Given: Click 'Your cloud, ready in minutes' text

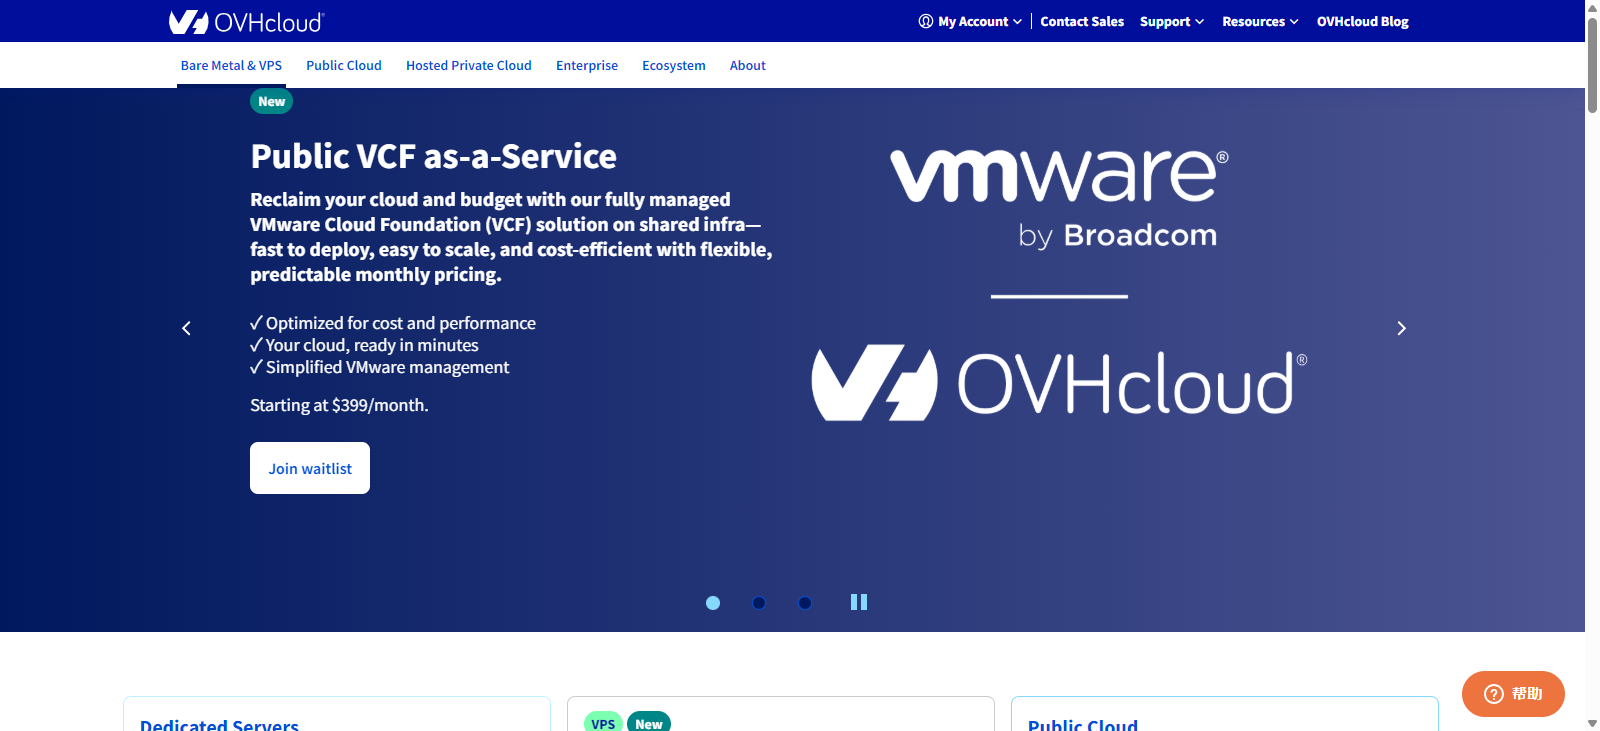Looking at the screenshot, I should pyautogui.click(x=372, y=345).
